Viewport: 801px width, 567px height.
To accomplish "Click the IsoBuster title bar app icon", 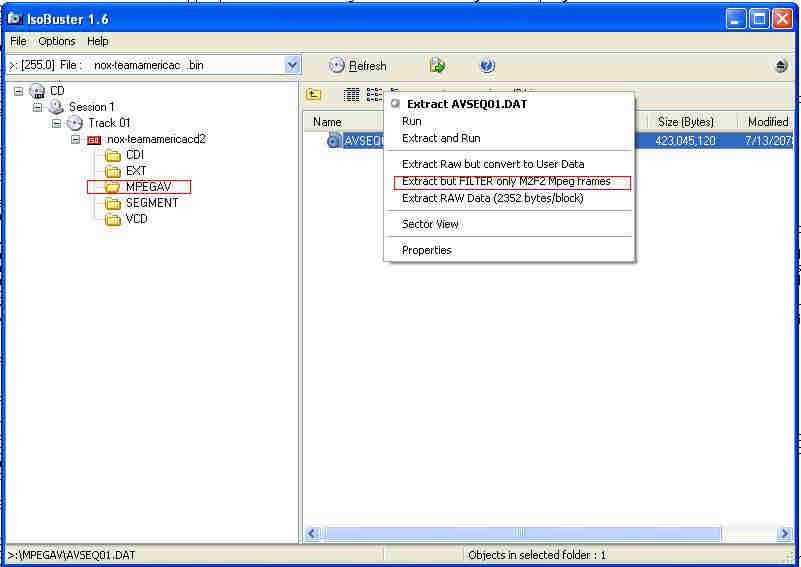I will pos(15,19).
